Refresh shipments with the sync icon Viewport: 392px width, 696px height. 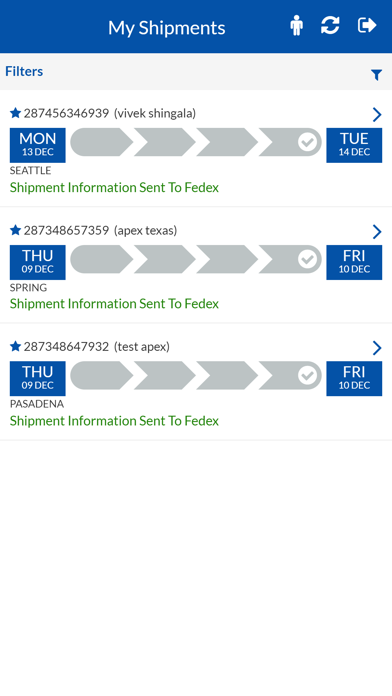330,25
